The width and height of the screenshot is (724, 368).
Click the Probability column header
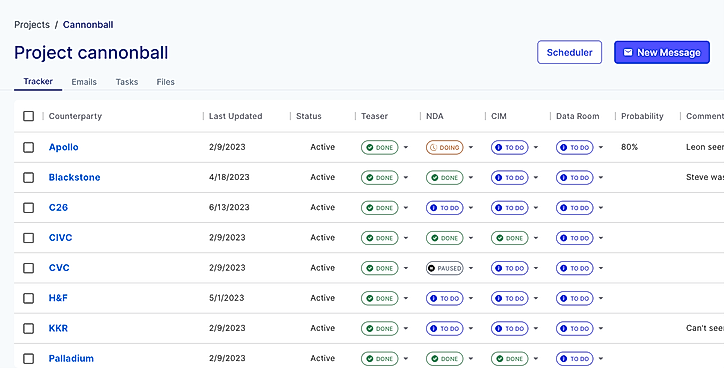tap(642, 116)
